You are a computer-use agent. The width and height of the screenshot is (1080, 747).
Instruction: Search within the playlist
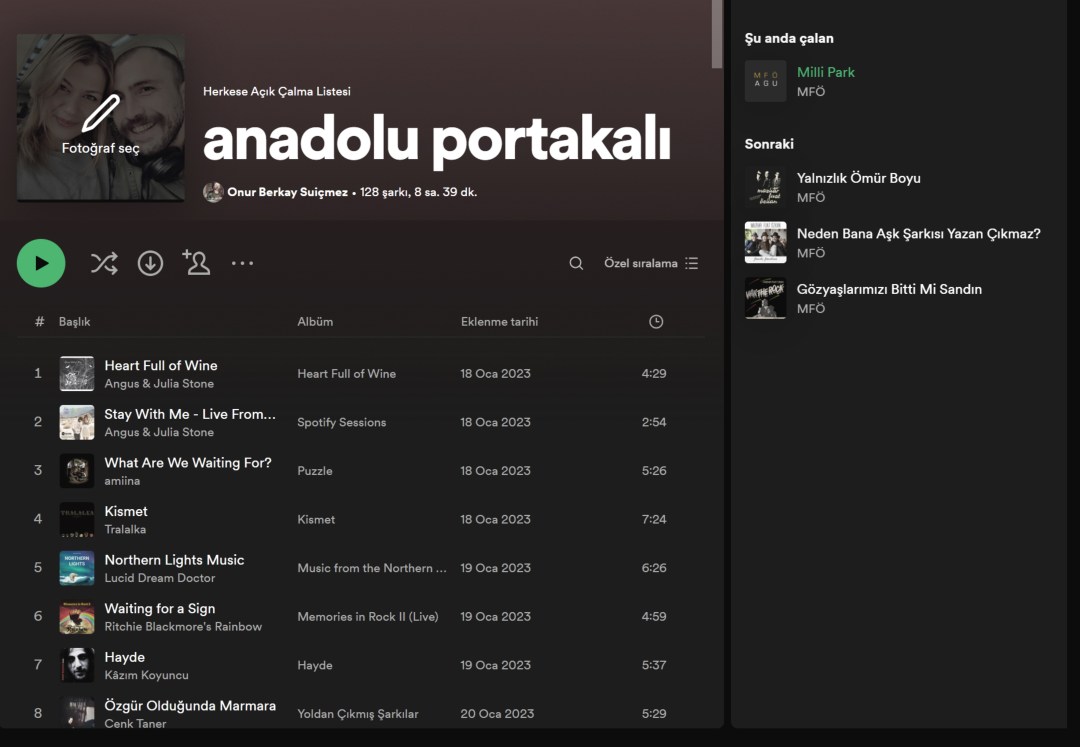pos(576,263)
